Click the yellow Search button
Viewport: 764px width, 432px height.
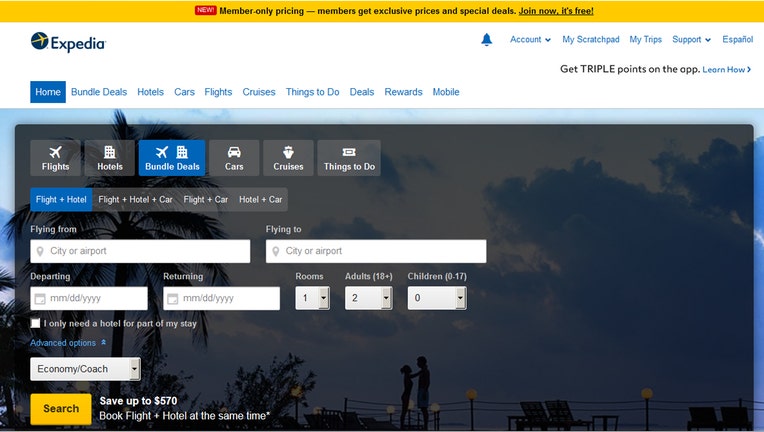pos(61,409)
